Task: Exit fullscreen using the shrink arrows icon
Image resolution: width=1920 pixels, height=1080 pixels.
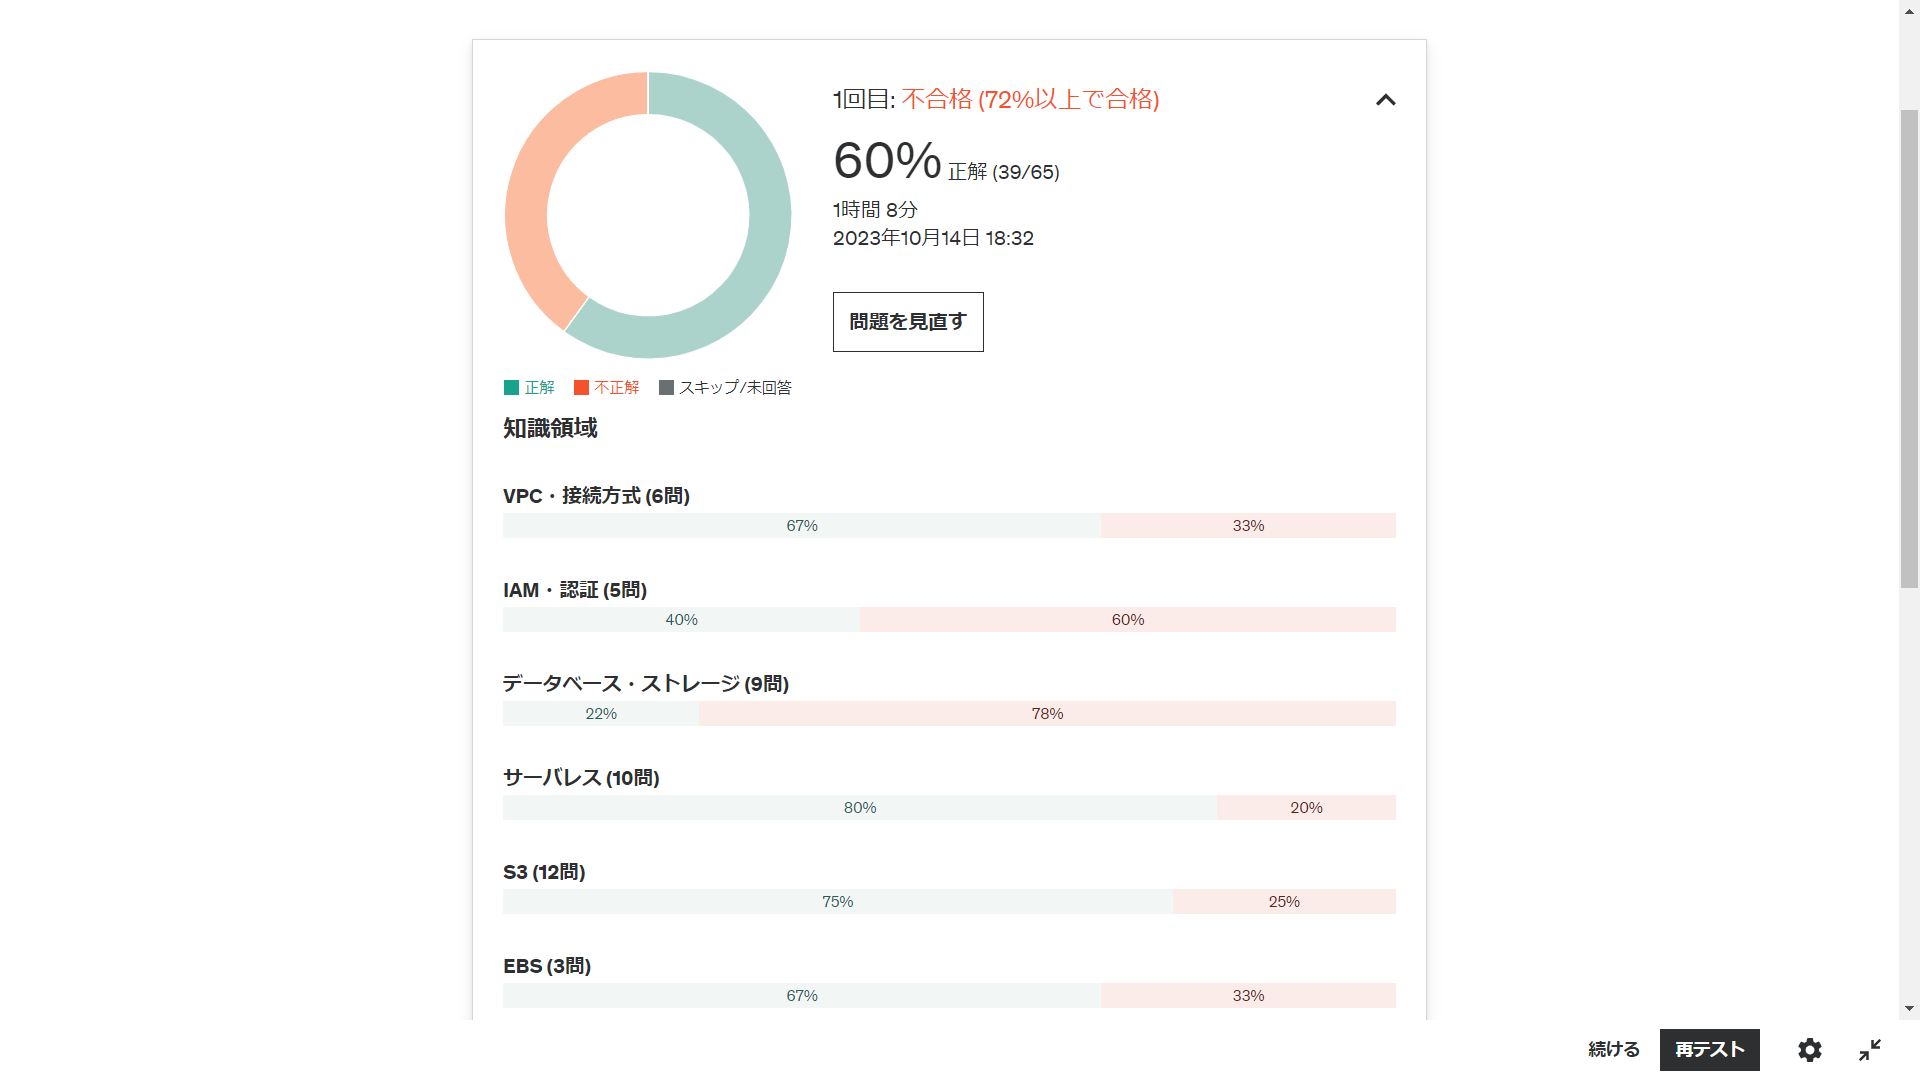Action: click(x=1868, y=1050)
